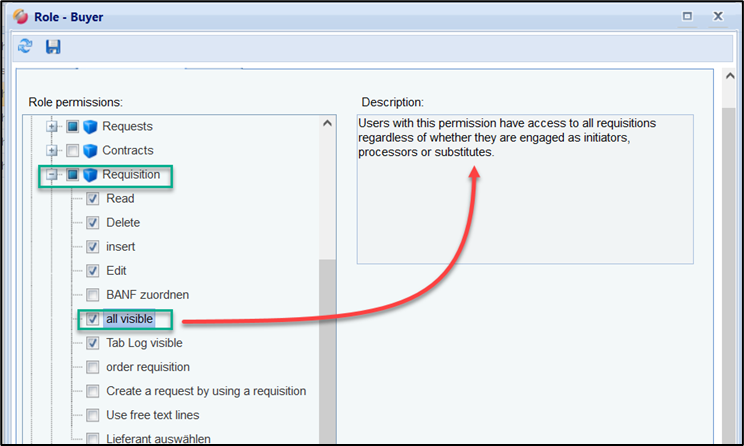Select the order requisition label
This screenshot has width=744, height=446.
[147, 367]
